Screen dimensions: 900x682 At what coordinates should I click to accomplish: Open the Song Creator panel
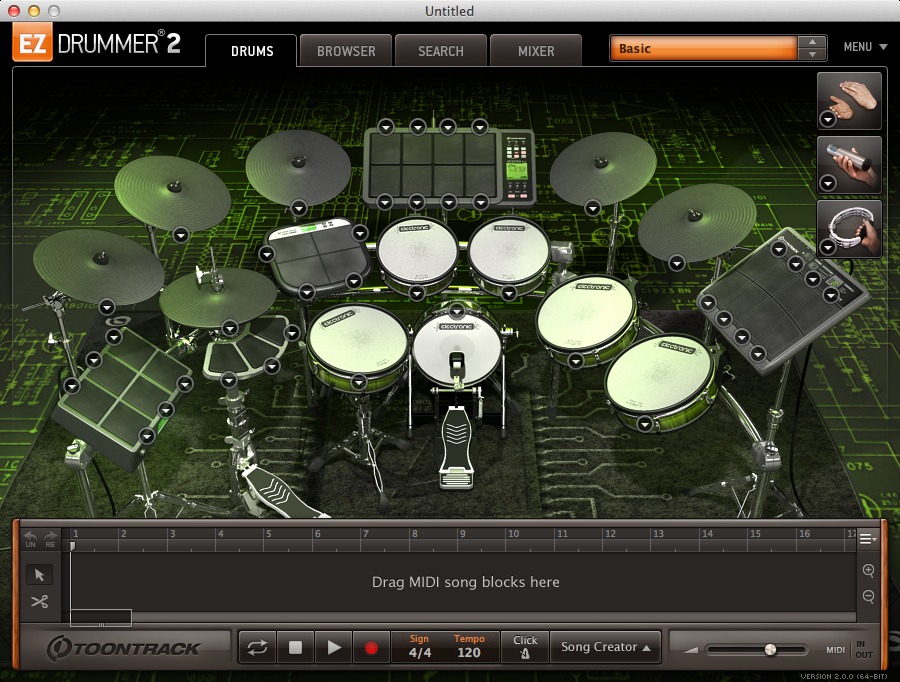tap(606, 647)
